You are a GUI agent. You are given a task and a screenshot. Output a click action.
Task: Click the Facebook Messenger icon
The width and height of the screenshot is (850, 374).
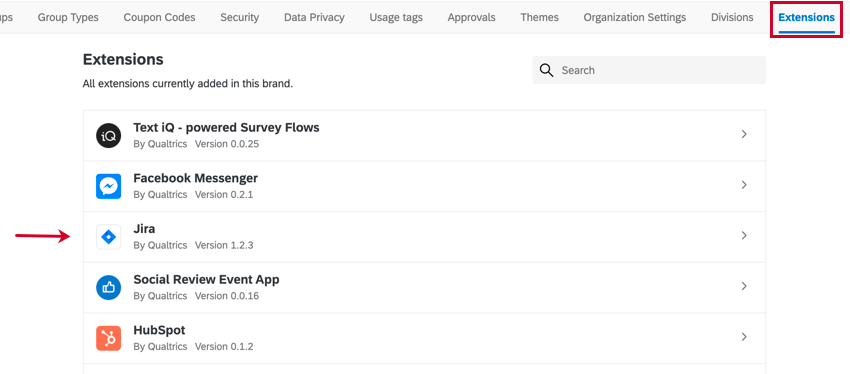108,186
